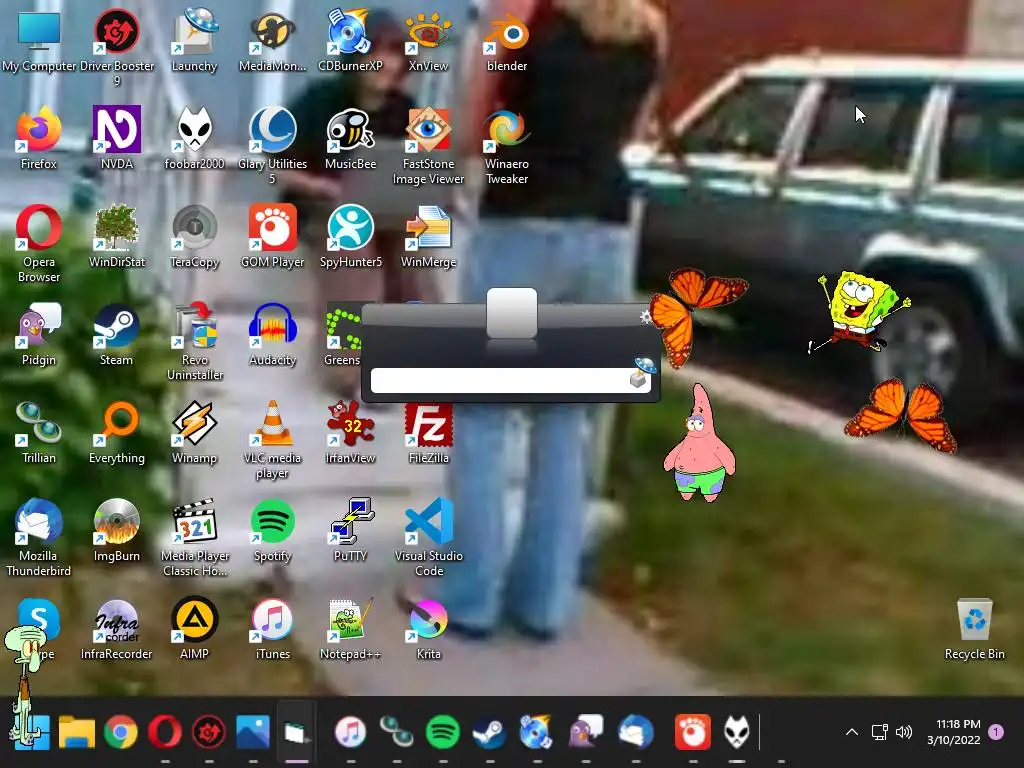This screenshot has height=768, width=1024.
Task: Click the Opera Browser desktop icon
Action: 39,243
